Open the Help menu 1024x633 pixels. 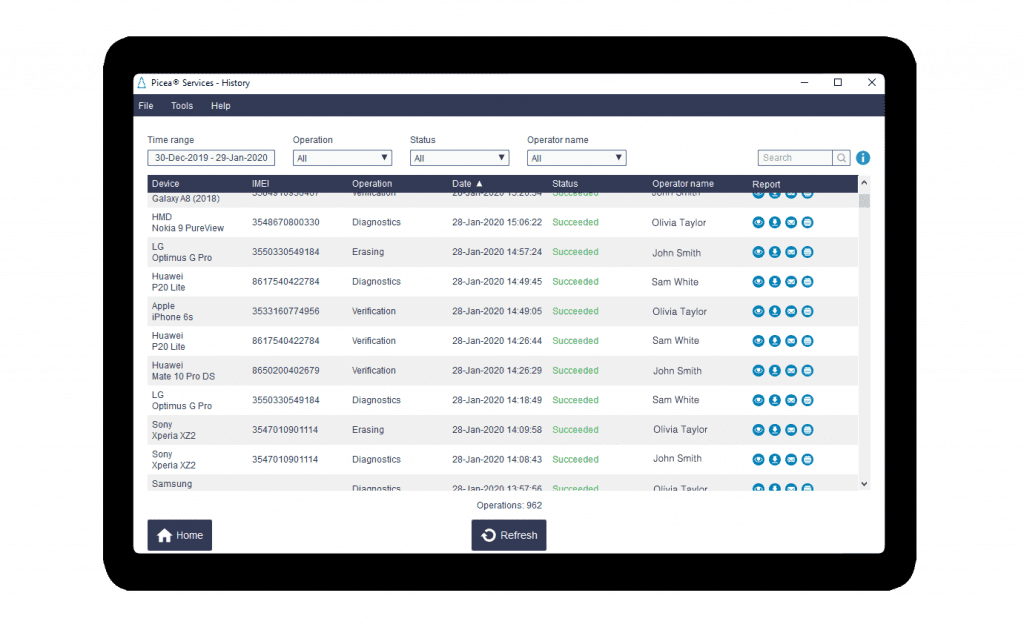click(x=221, y=106)
